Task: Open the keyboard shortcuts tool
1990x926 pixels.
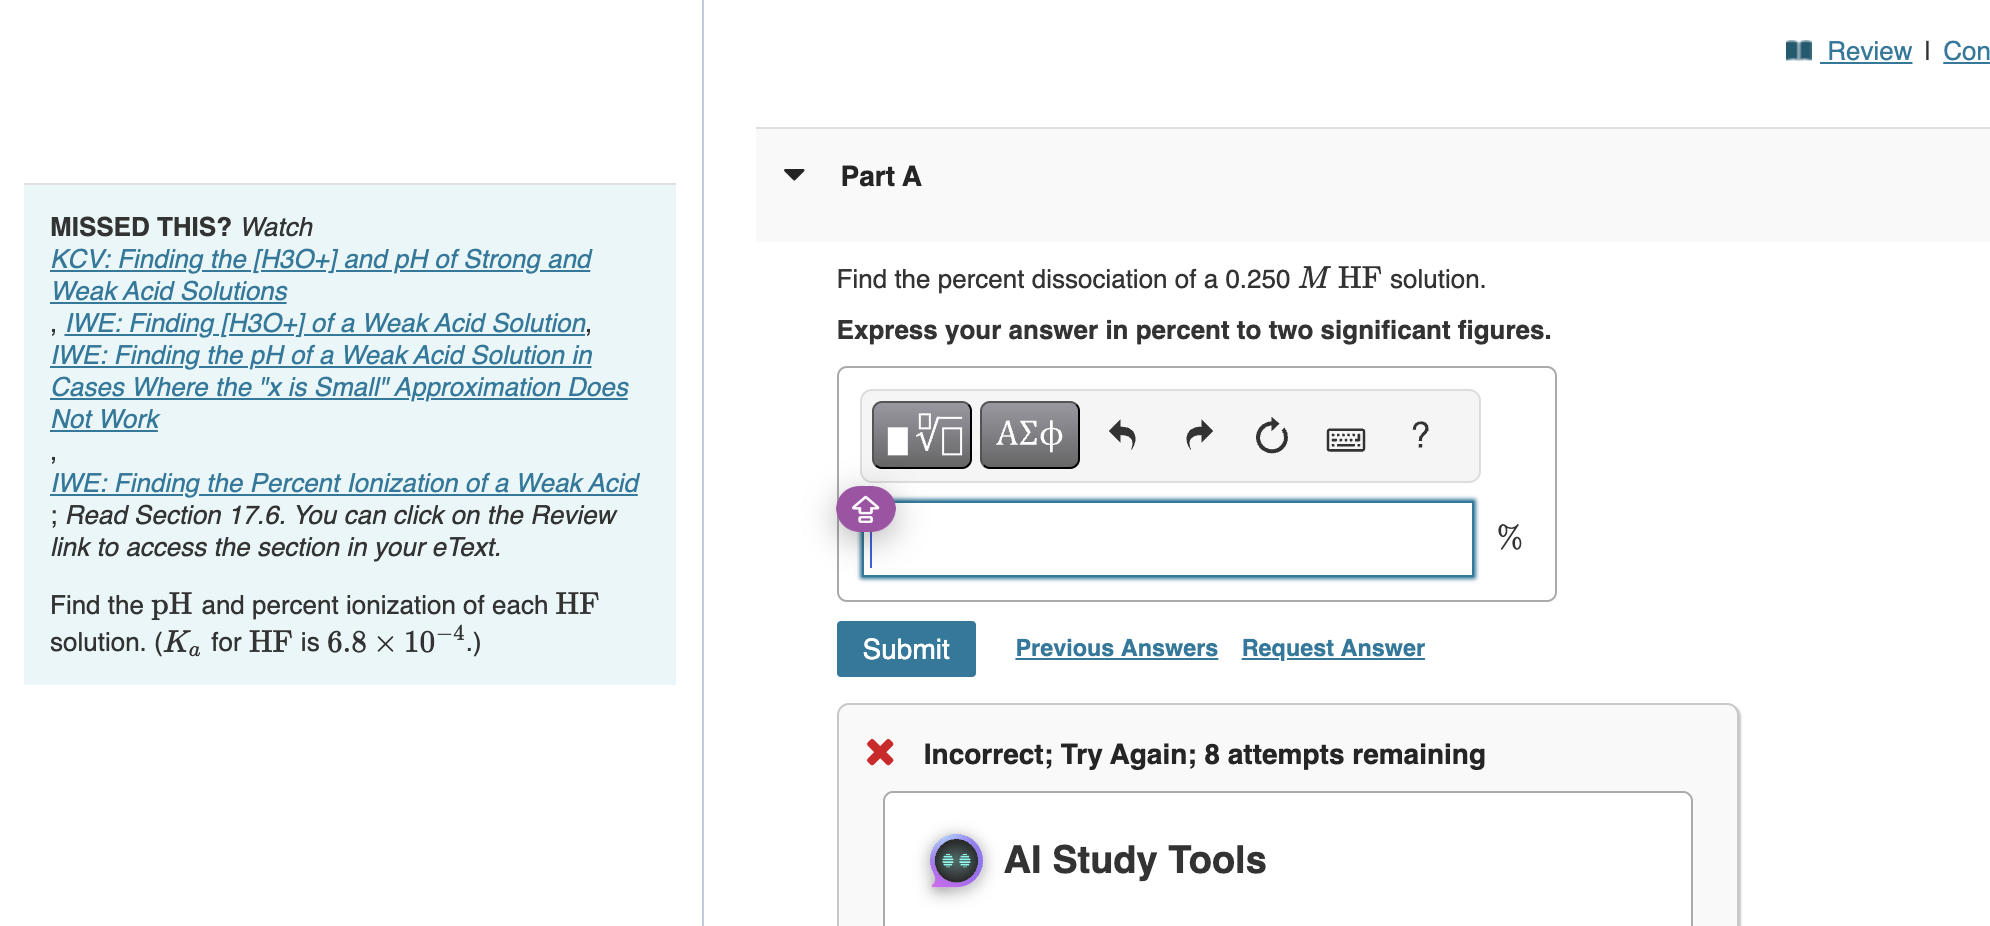Action: 1345,438
